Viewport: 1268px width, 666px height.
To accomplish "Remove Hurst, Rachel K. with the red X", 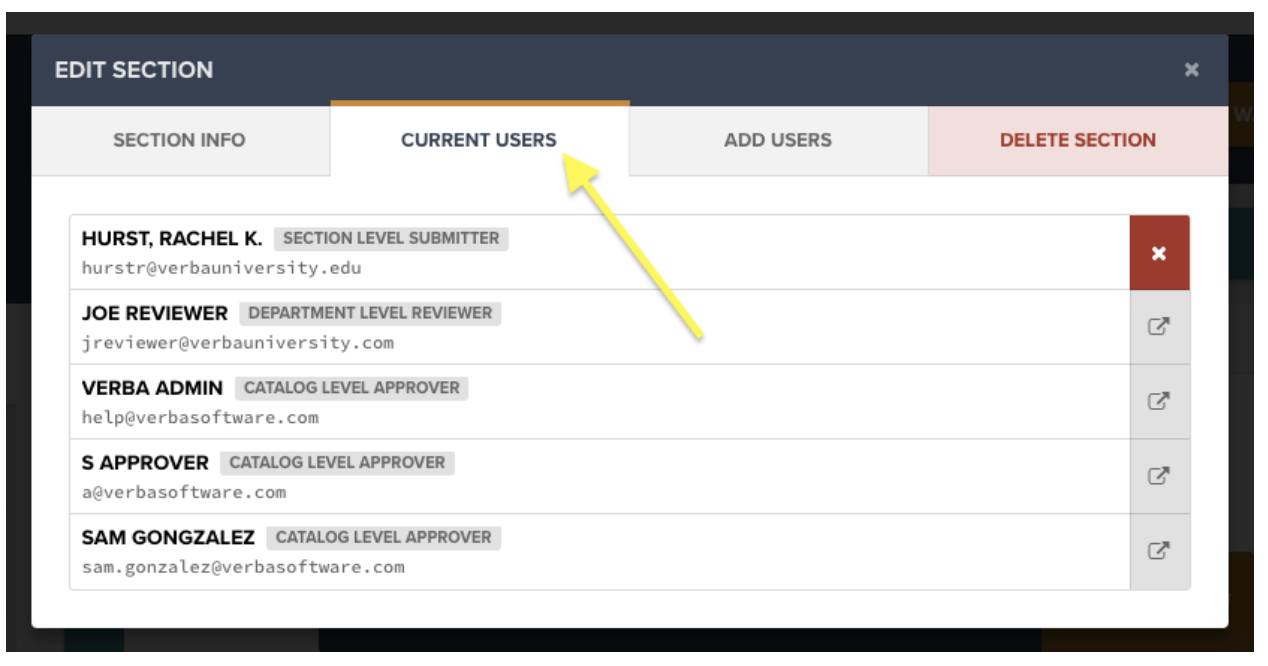I will pyautogui.click(x=1159, y=253).
